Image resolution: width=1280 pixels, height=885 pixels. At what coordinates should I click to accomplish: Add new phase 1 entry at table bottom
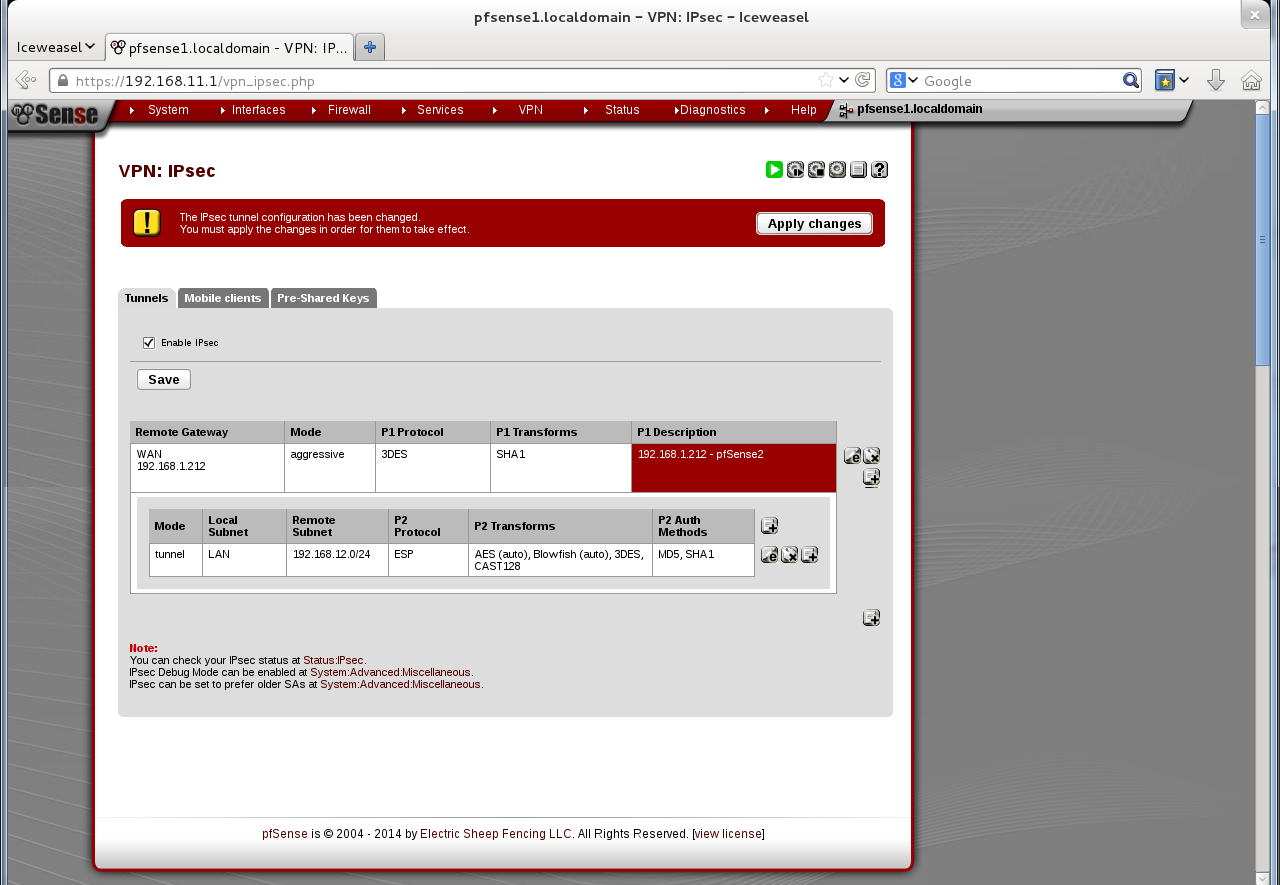coord(871,618)
